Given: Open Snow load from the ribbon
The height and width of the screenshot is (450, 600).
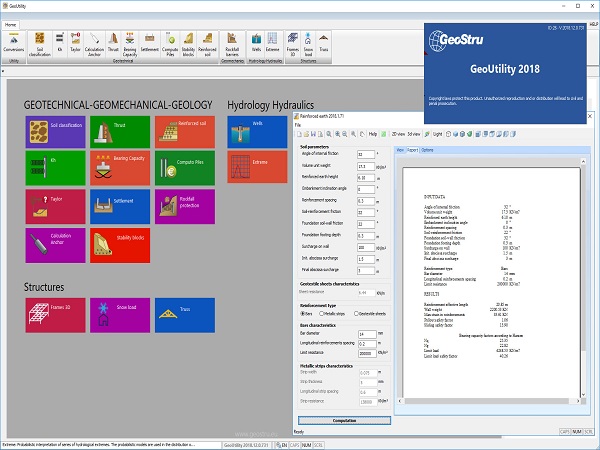Looking at the screenshot, I should coord(308,44).
